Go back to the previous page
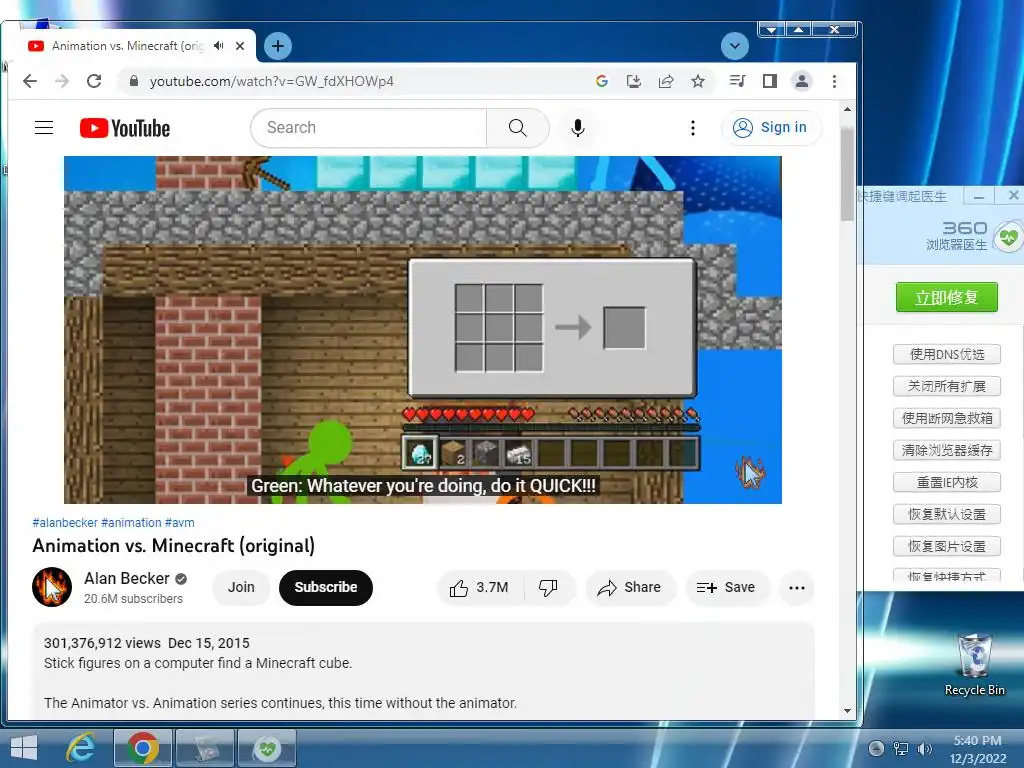 pyautogui.click(x=30, y=81)
